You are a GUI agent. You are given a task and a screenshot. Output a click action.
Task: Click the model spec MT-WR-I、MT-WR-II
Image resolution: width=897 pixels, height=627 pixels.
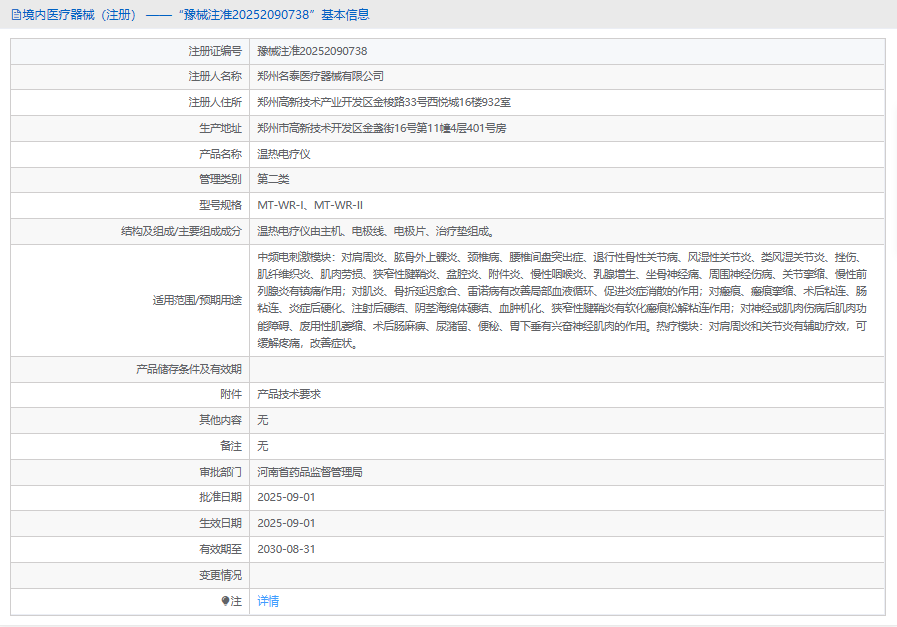click(310, 206)
